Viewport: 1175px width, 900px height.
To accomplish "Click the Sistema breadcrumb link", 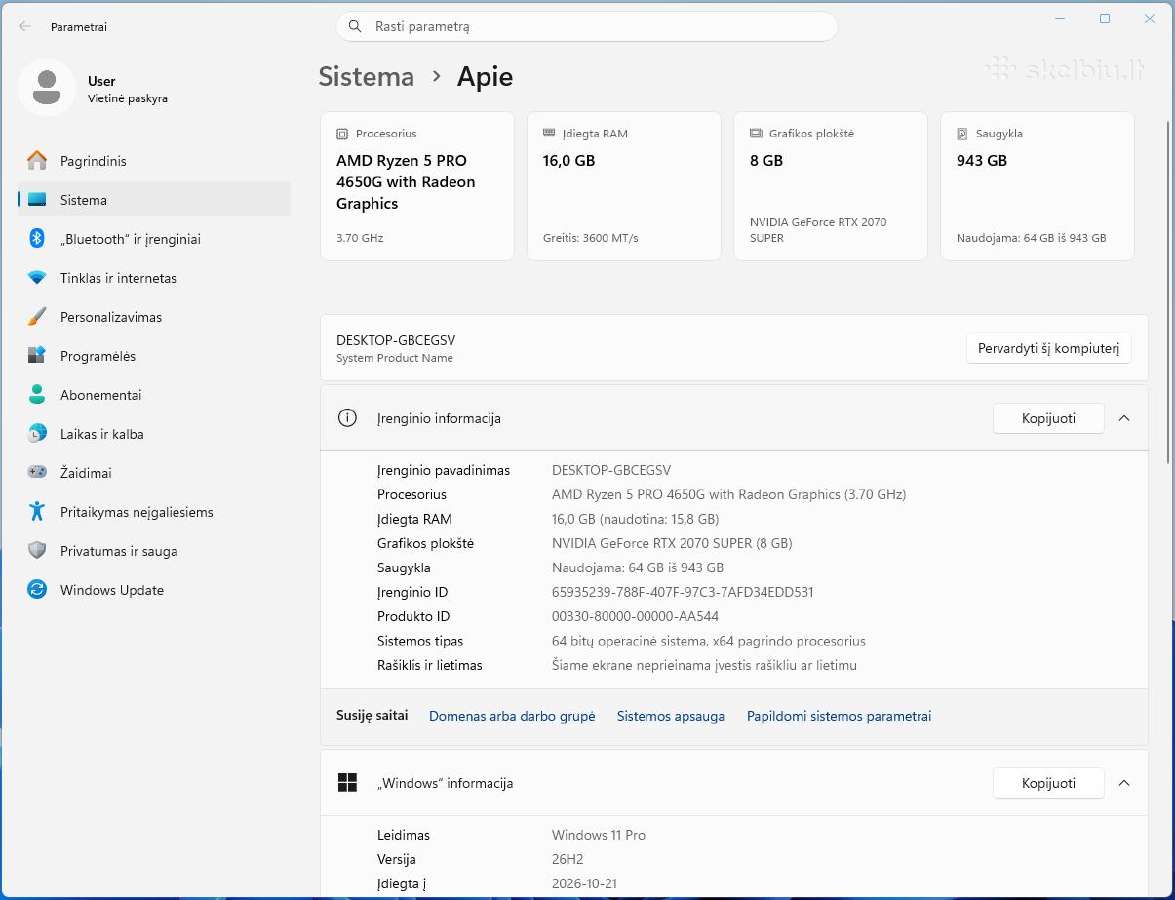I will pyautogui.click(x=366, y=76).
